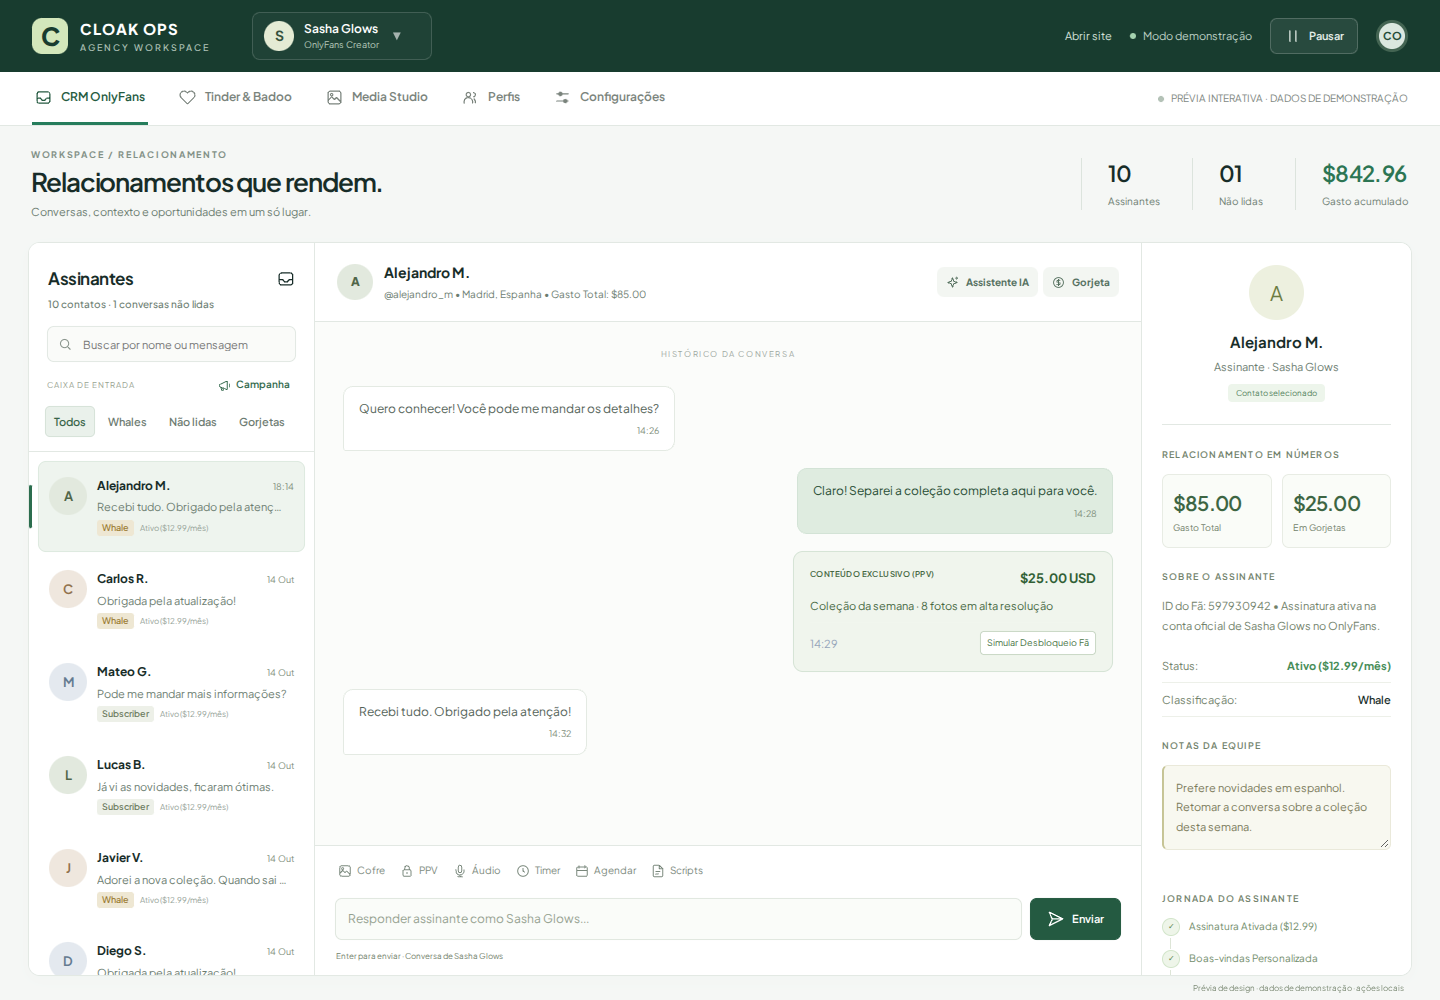
Task: Switch to the CRM OnlyFans tab
Action: (x=90, y=97)
